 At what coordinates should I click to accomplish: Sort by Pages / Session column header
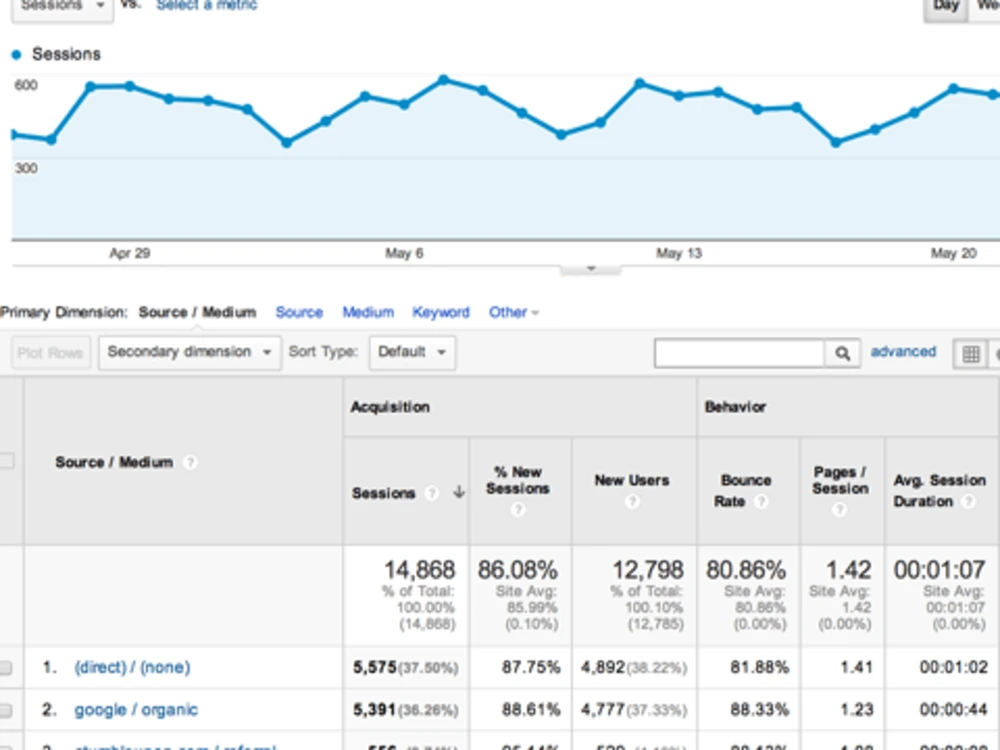[840, 480]
